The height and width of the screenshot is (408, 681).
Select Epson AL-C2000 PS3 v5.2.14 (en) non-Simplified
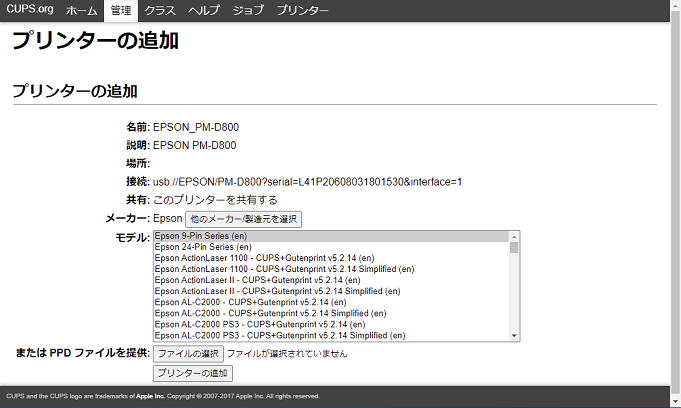pos(332,325)
